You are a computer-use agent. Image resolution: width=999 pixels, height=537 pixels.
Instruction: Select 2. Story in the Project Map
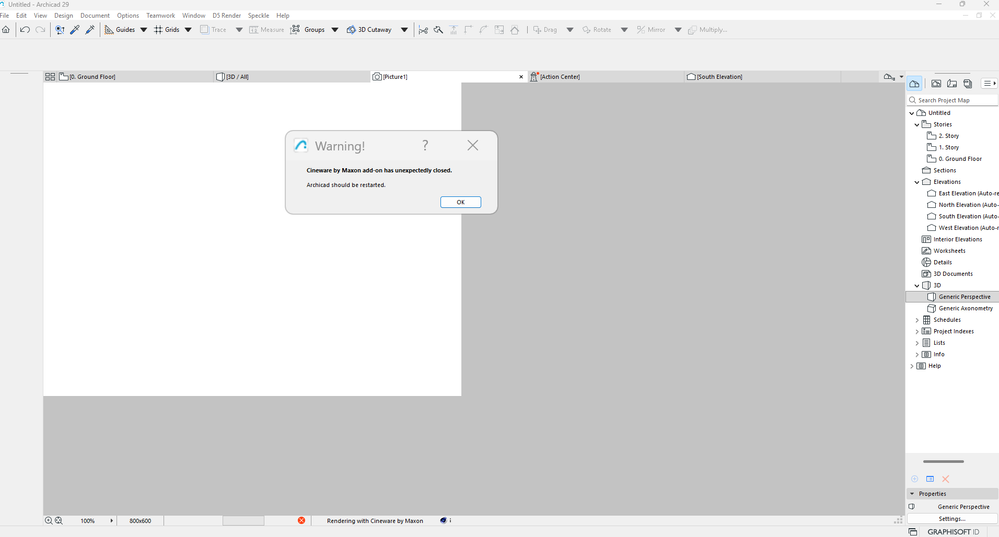click(x=948, y=136)
